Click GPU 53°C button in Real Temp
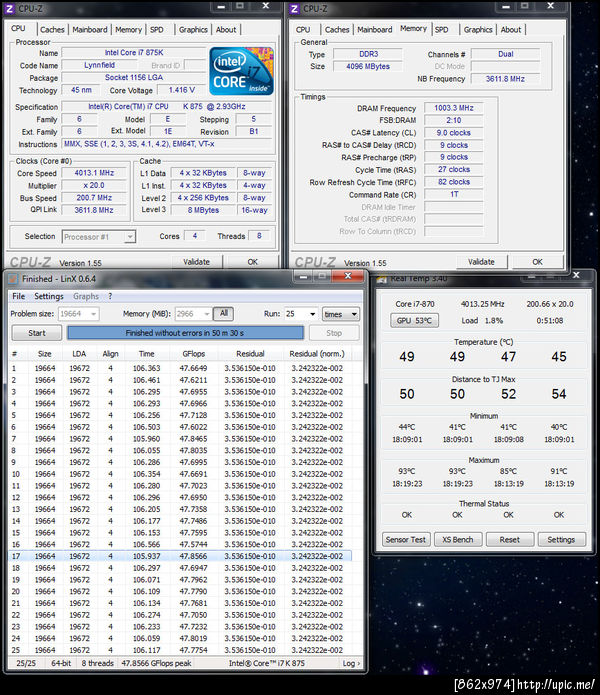 (414, 320)
